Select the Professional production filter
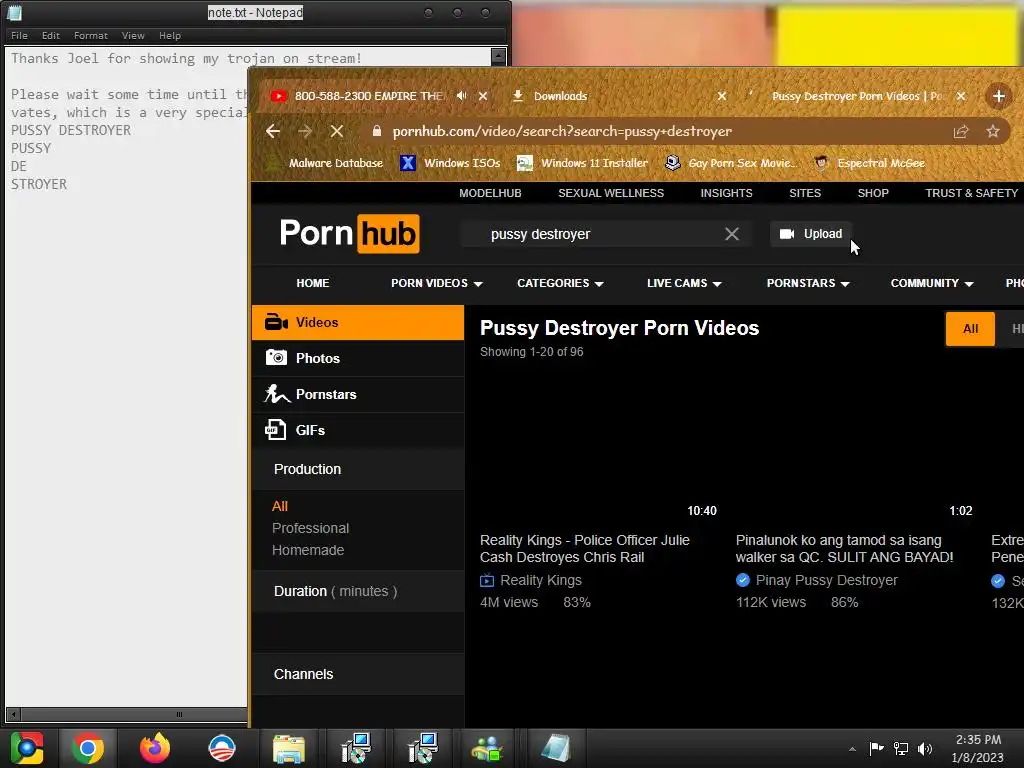This screenshot has height=768, width=1024. [x=310, y=528]
